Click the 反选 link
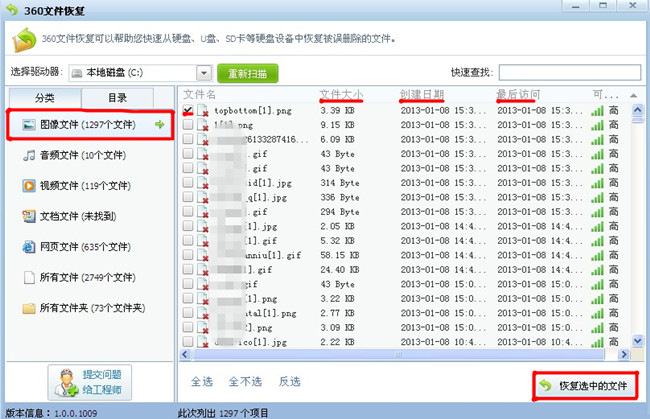This screenshot has width=650, height=419. pos(289,382)
